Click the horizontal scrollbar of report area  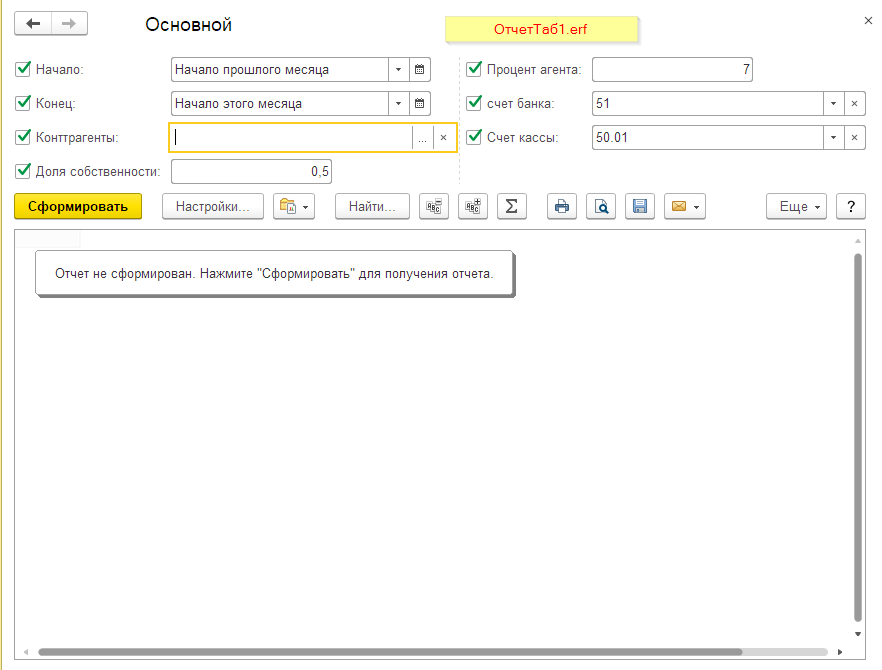(430, 652)
